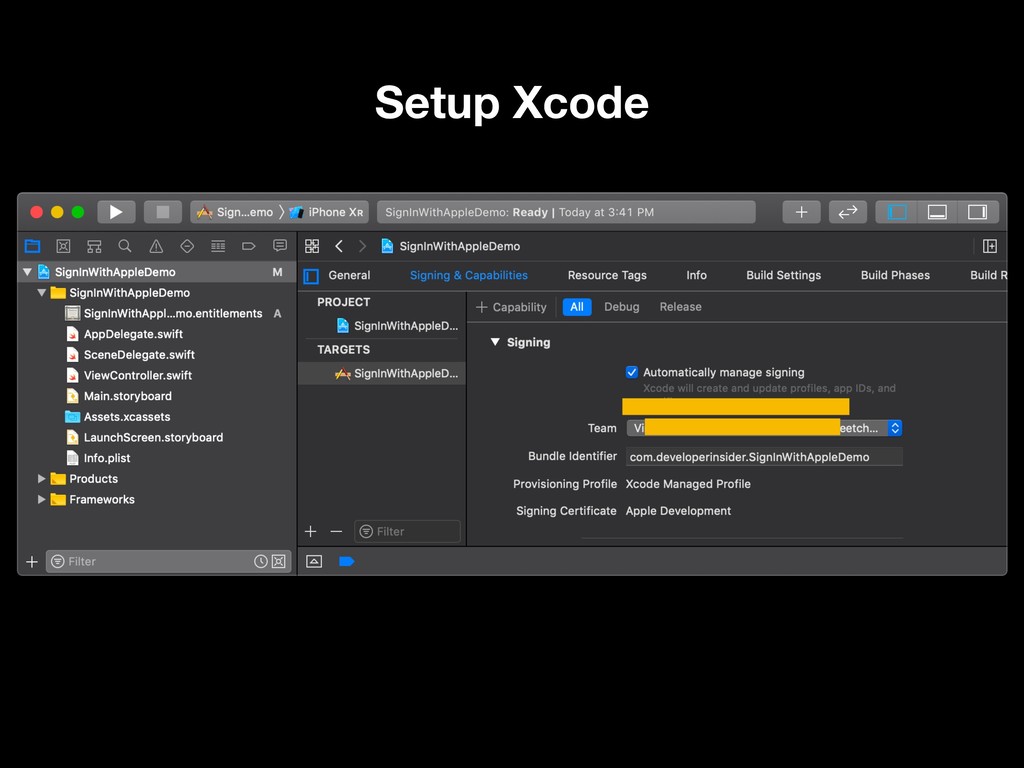Go back in editor history
The height and width of the screenshot is (768, 1024).
(x=339, y=246)
